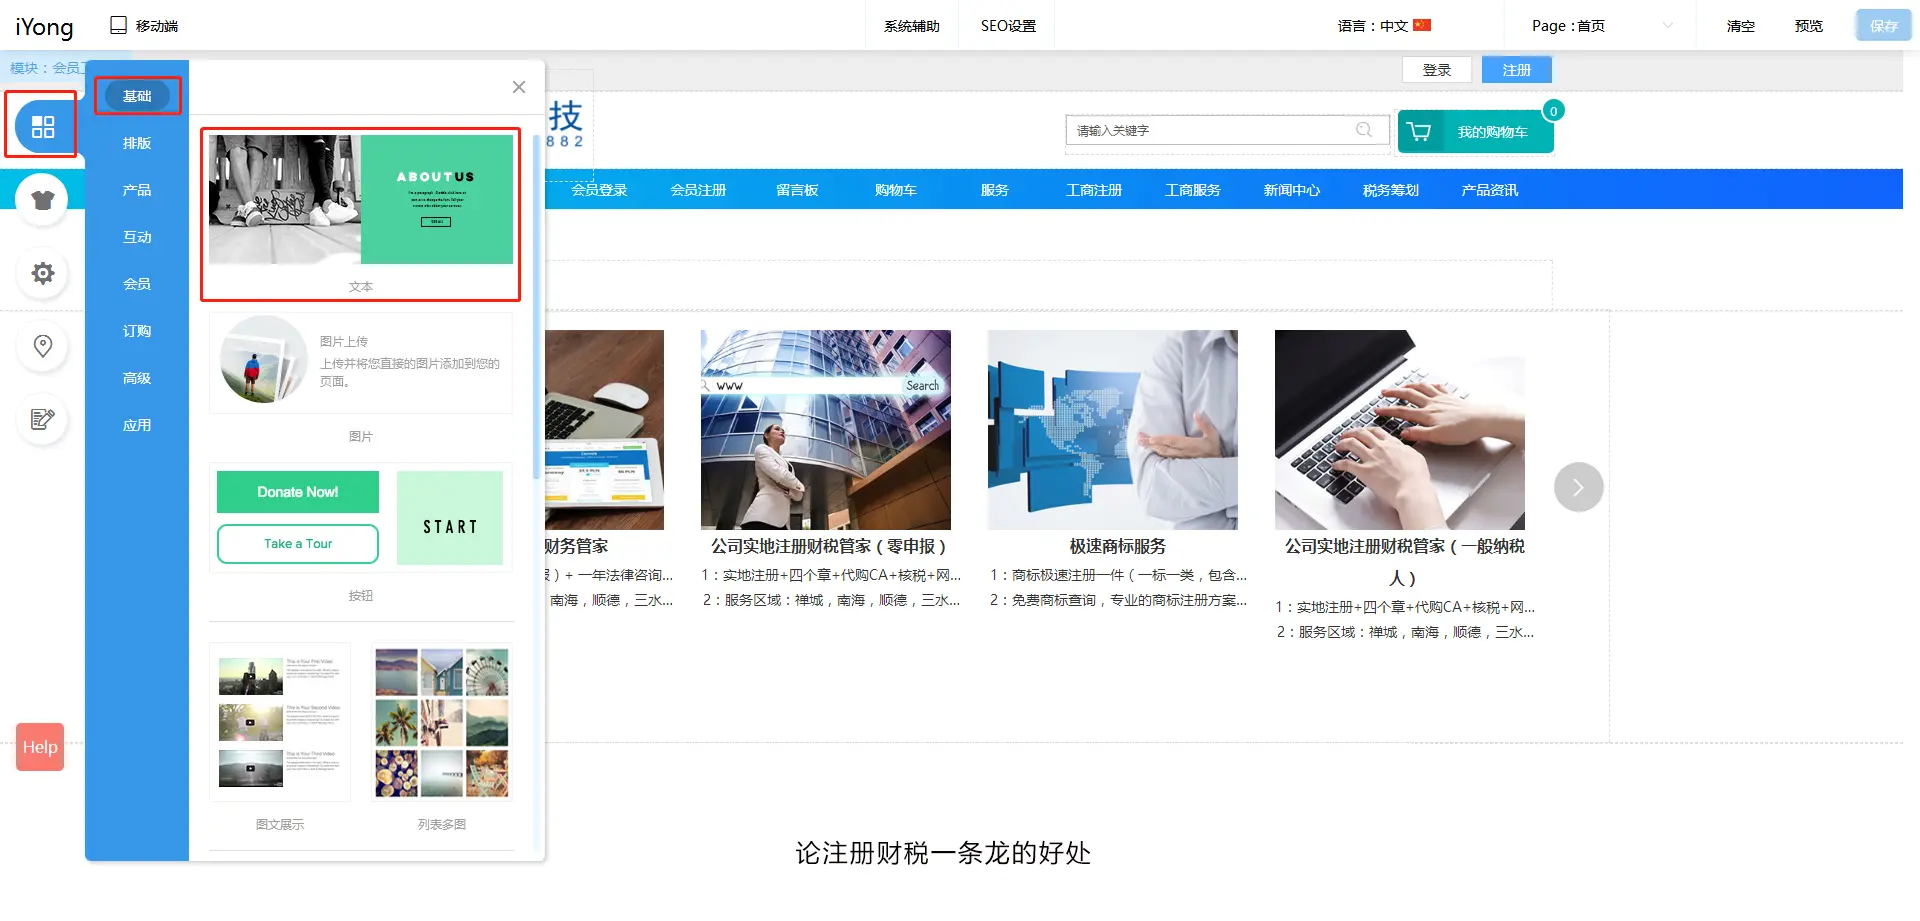Click the mobile device icon
The image size is (1920, 921).
coord(118,25)
